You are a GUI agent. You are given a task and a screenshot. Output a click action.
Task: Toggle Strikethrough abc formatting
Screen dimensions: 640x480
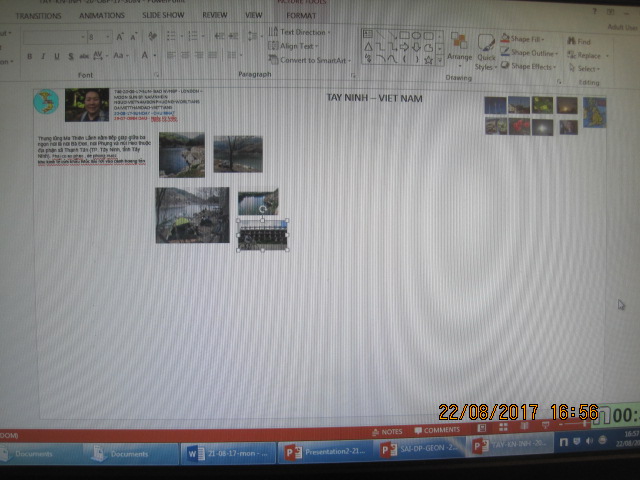point(84,56)
